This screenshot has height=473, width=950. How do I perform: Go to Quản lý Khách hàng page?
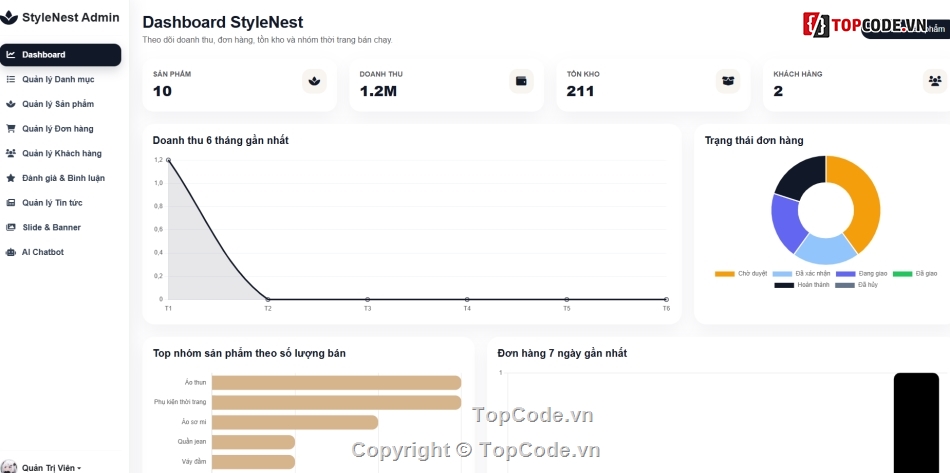pos(61,153)
